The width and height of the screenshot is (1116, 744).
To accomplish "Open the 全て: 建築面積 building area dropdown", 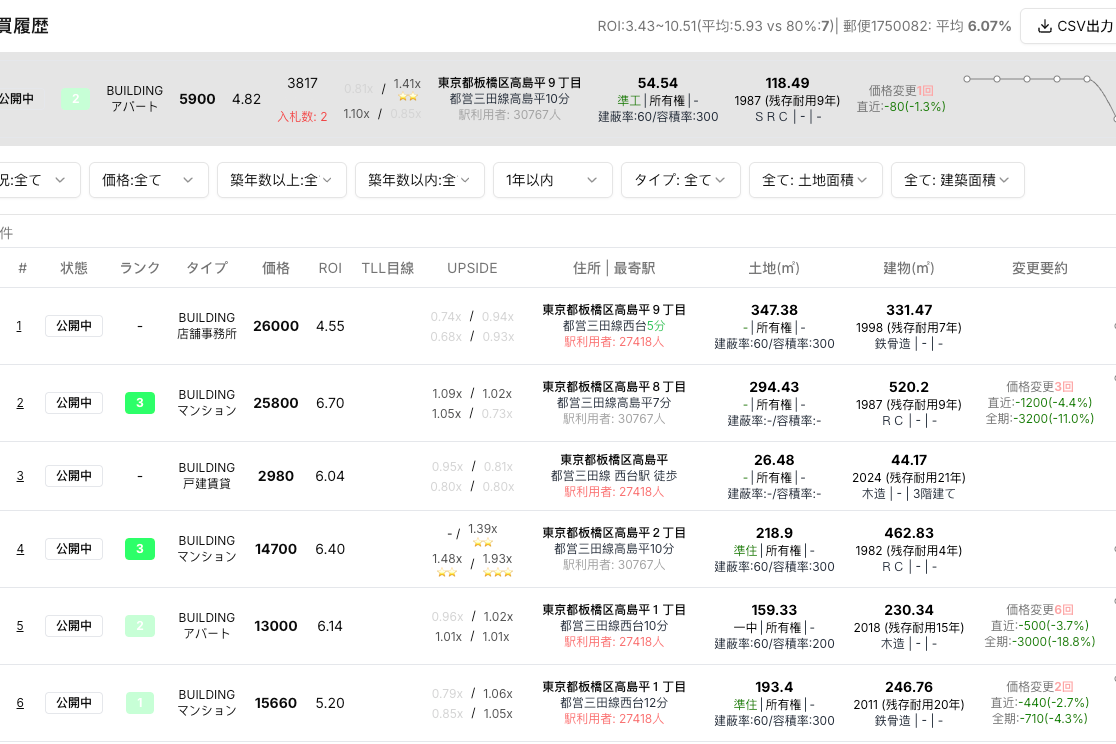I will (958, 180).
